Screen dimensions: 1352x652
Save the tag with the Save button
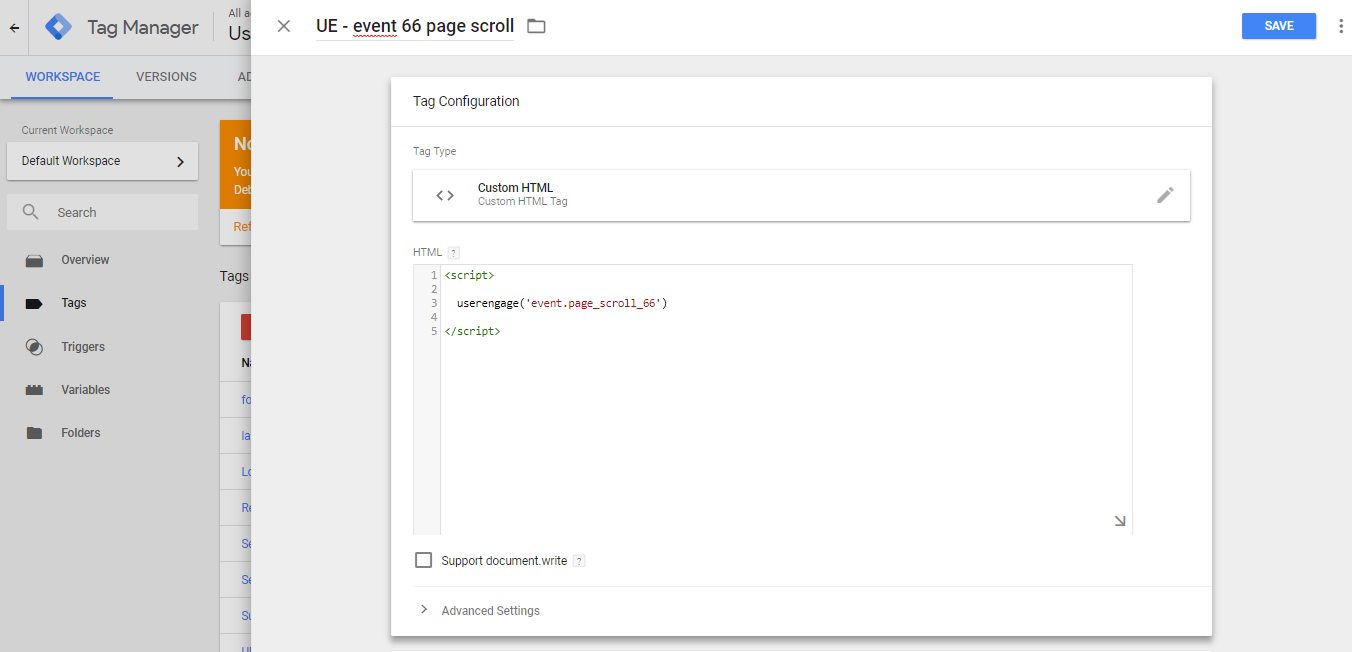tap(1278, 26)
